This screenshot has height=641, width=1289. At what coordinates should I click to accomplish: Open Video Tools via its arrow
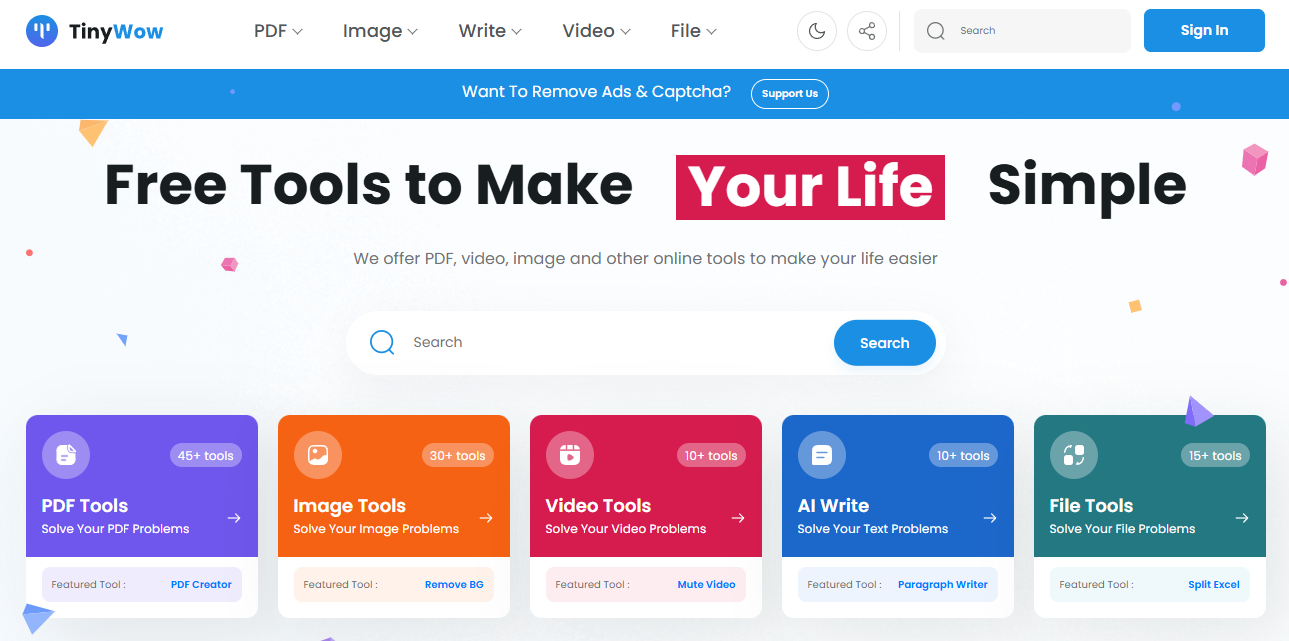pyautogui.click(x=738, y=518)
